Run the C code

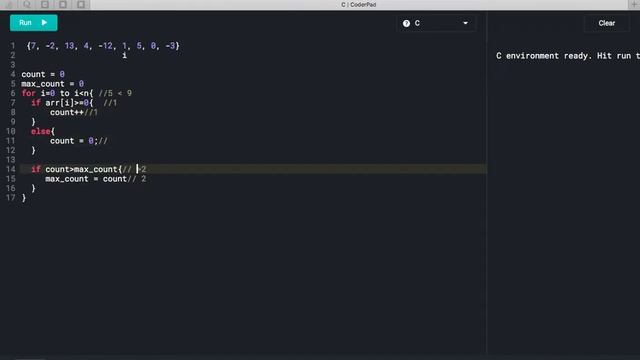tap(33, 23)
